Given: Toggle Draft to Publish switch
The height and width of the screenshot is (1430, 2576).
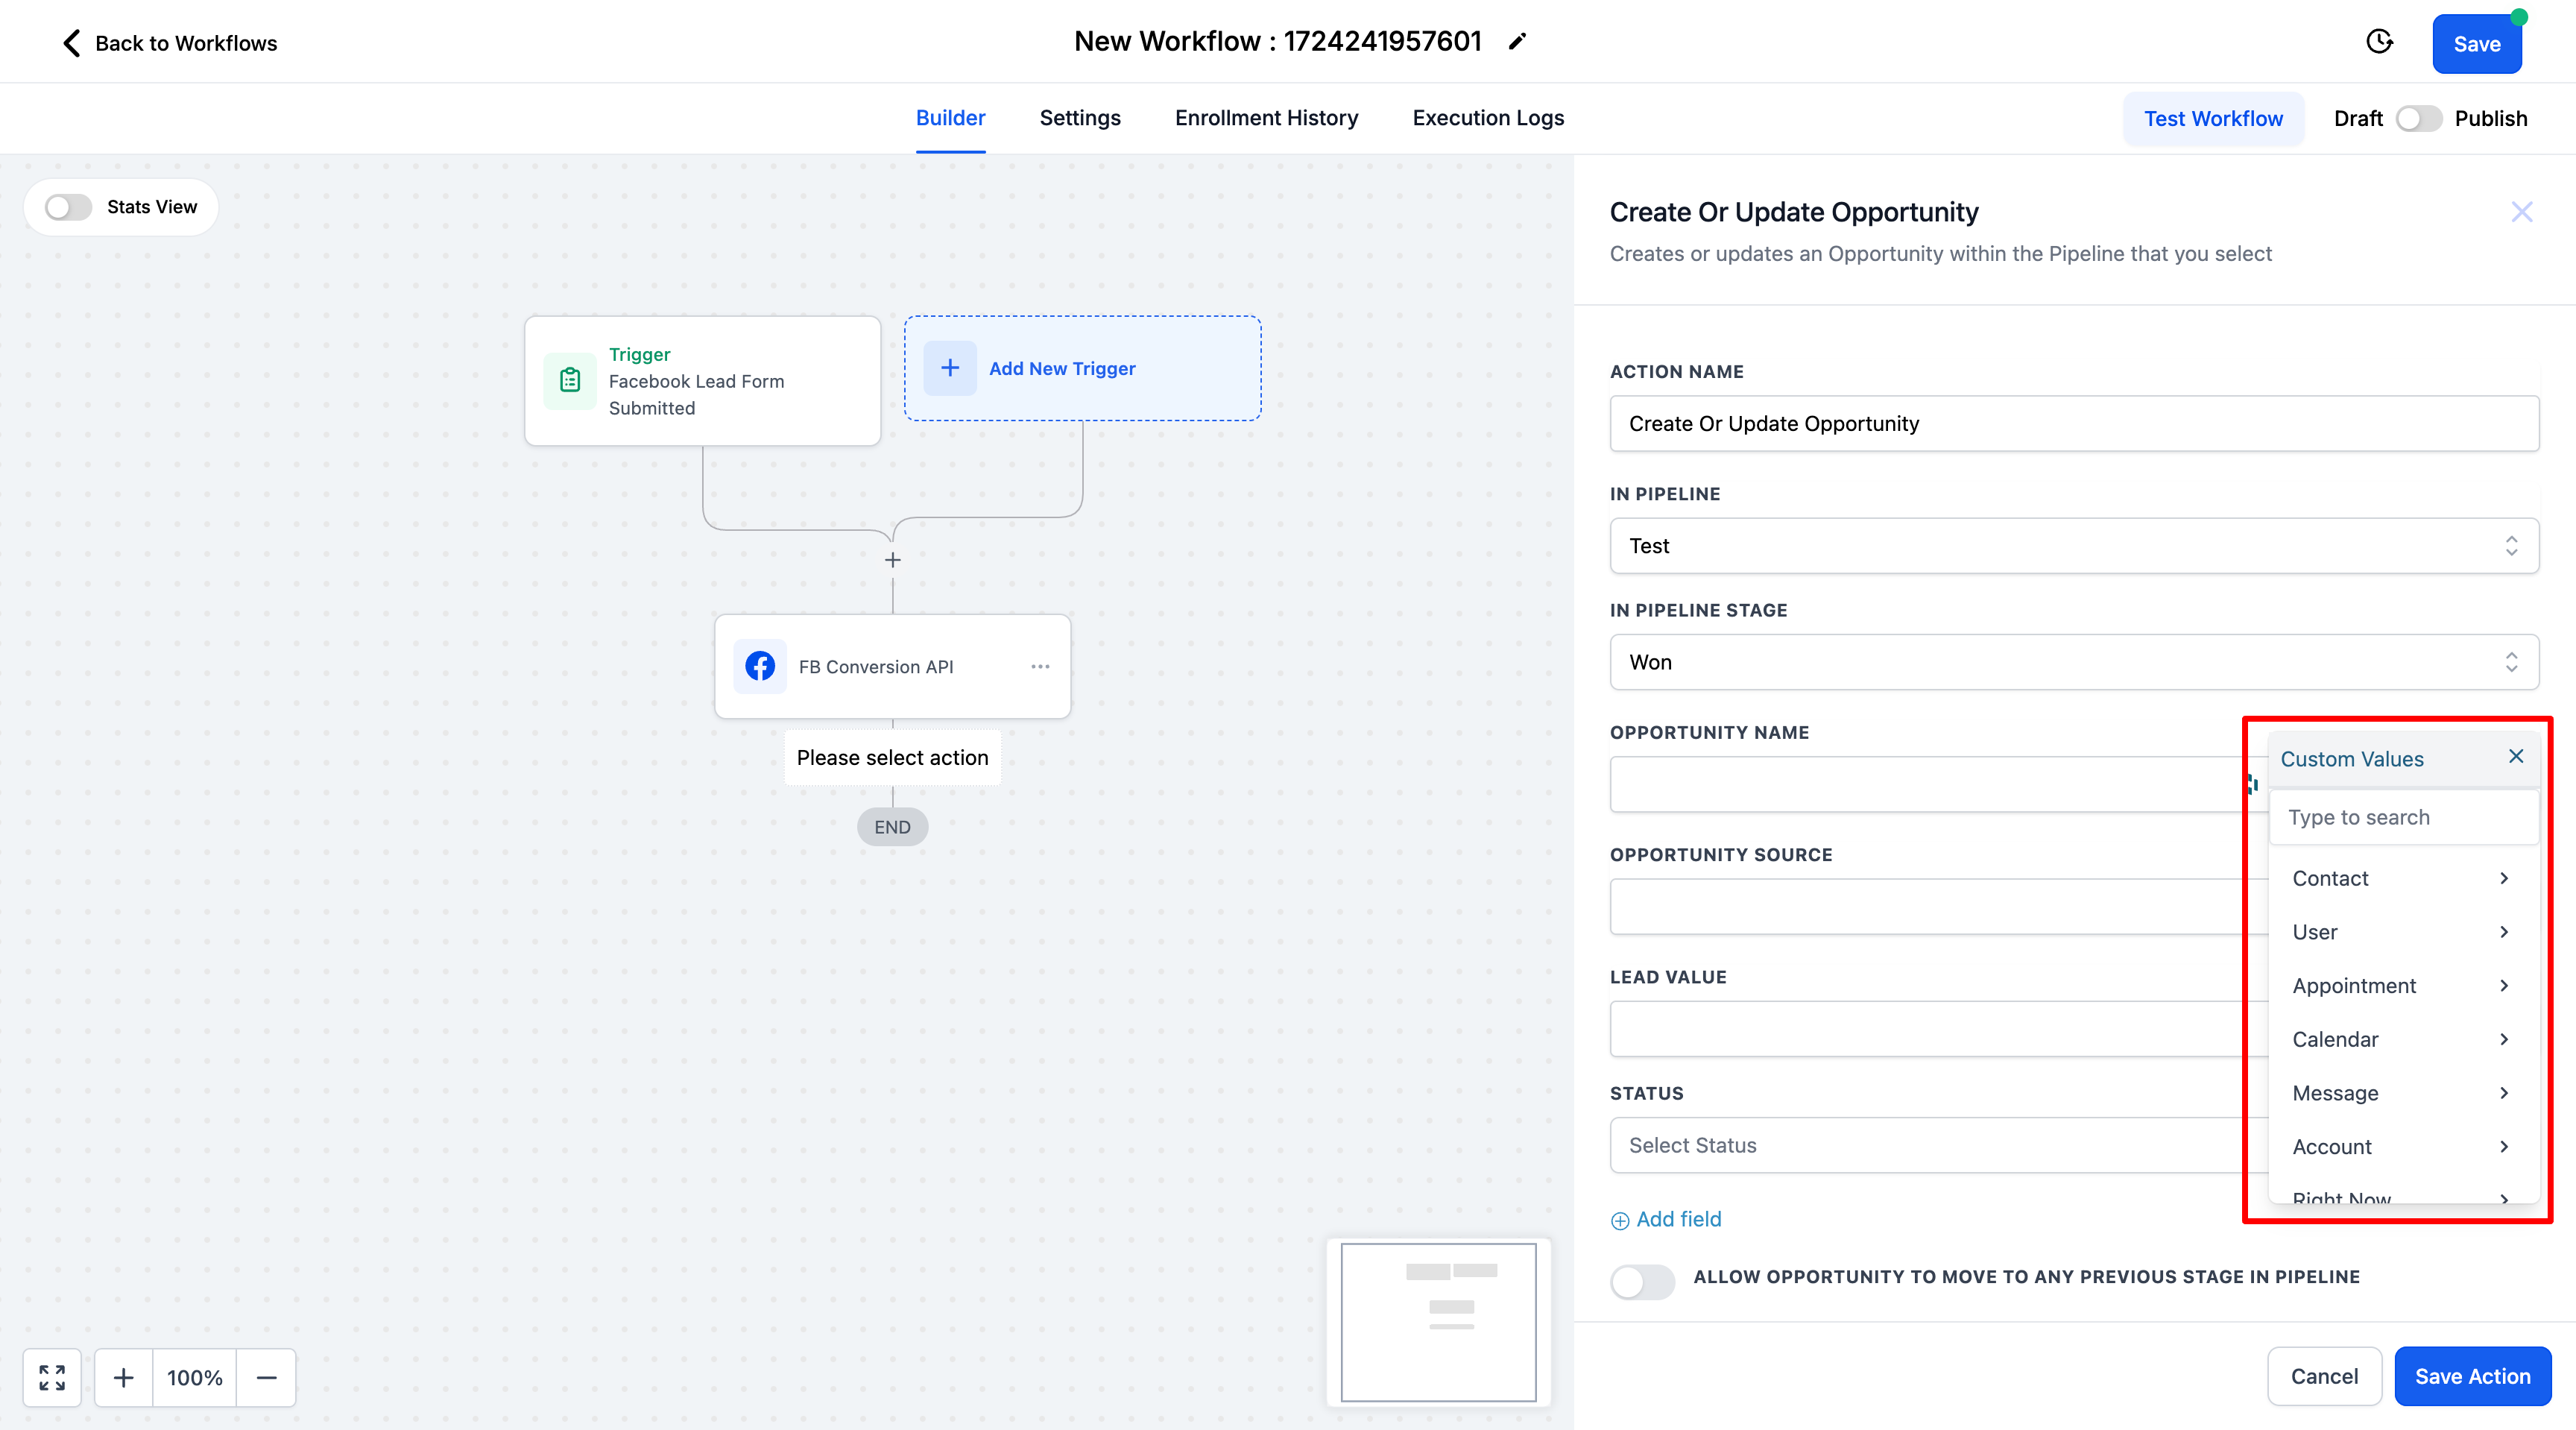Looking at the screenshot, I should [2418, 119].
